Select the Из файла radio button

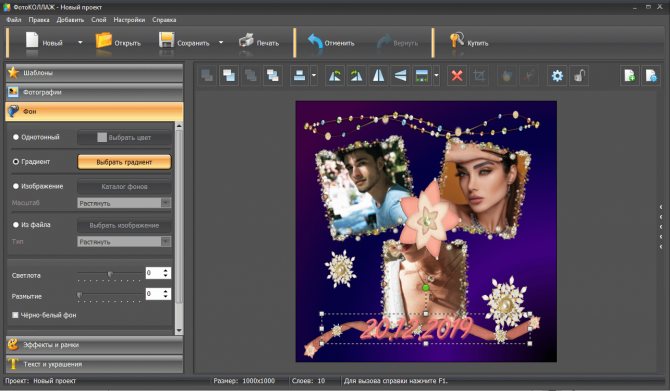pos(16,224)
